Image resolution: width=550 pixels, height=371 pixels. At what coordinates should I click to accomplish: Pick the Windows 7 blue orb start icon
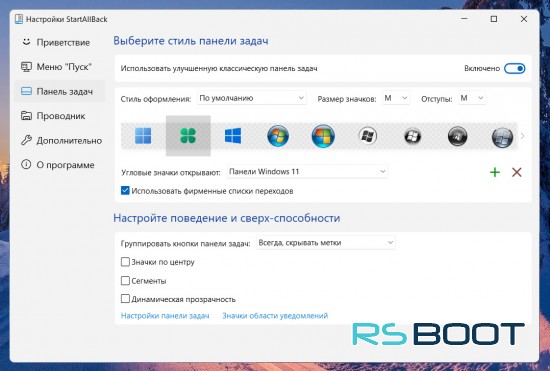(x=278, y=136)
